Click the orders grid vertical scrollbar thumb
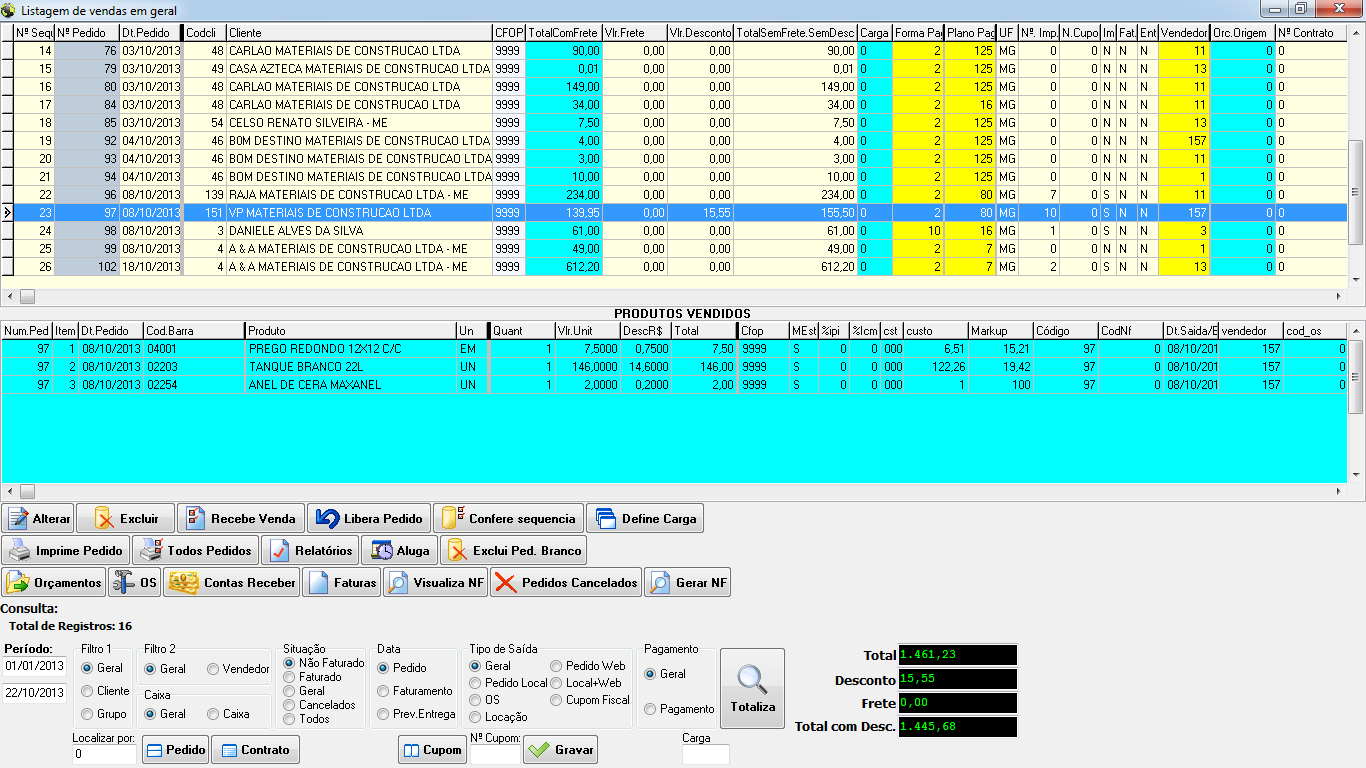Viewport: 1366px width, 768px height. pos(1356,192)
